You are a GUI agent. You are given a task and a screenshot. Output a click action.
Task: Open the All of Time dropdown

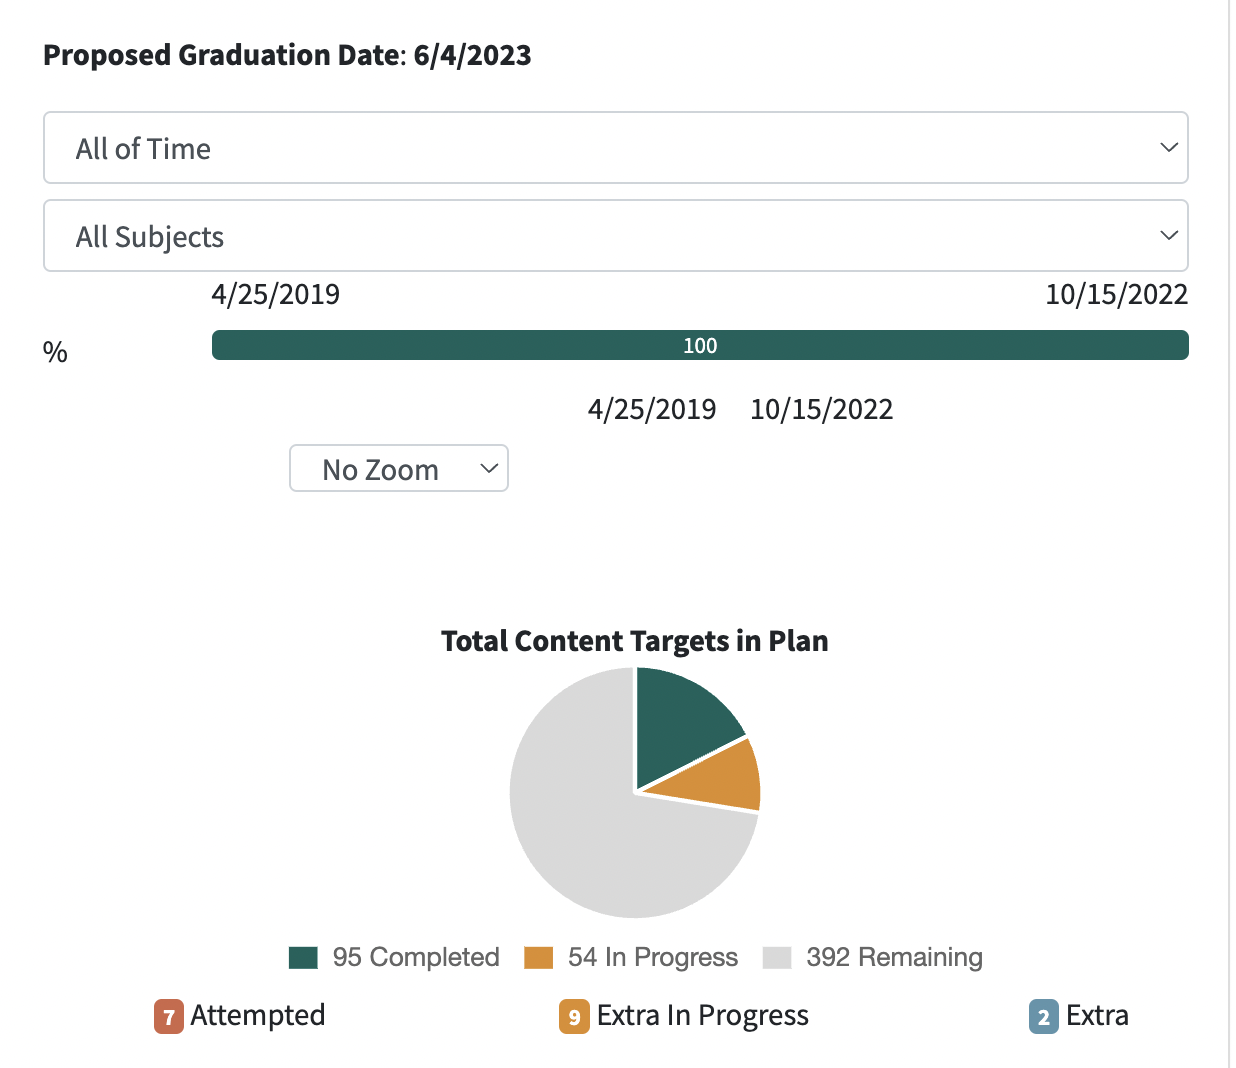(x=615, y=148)
